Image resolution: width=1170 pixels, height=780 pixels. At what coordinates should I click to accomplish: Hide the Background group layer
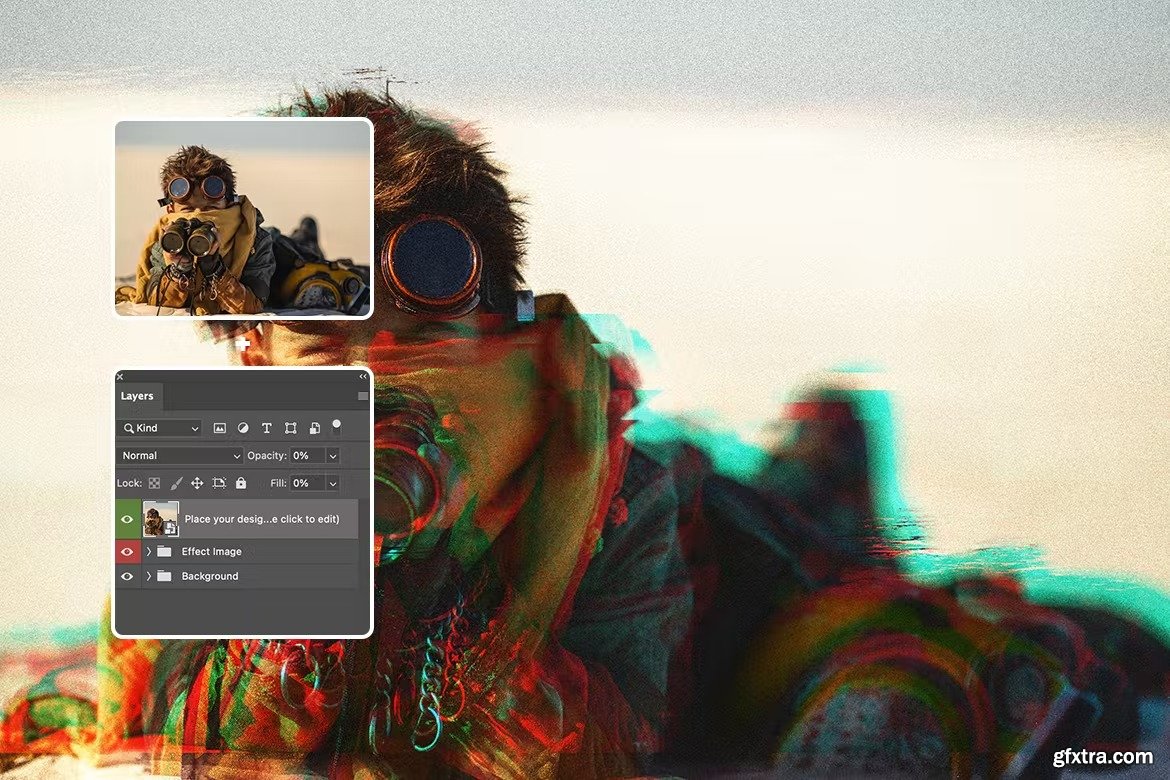click(x=127, y=576)
